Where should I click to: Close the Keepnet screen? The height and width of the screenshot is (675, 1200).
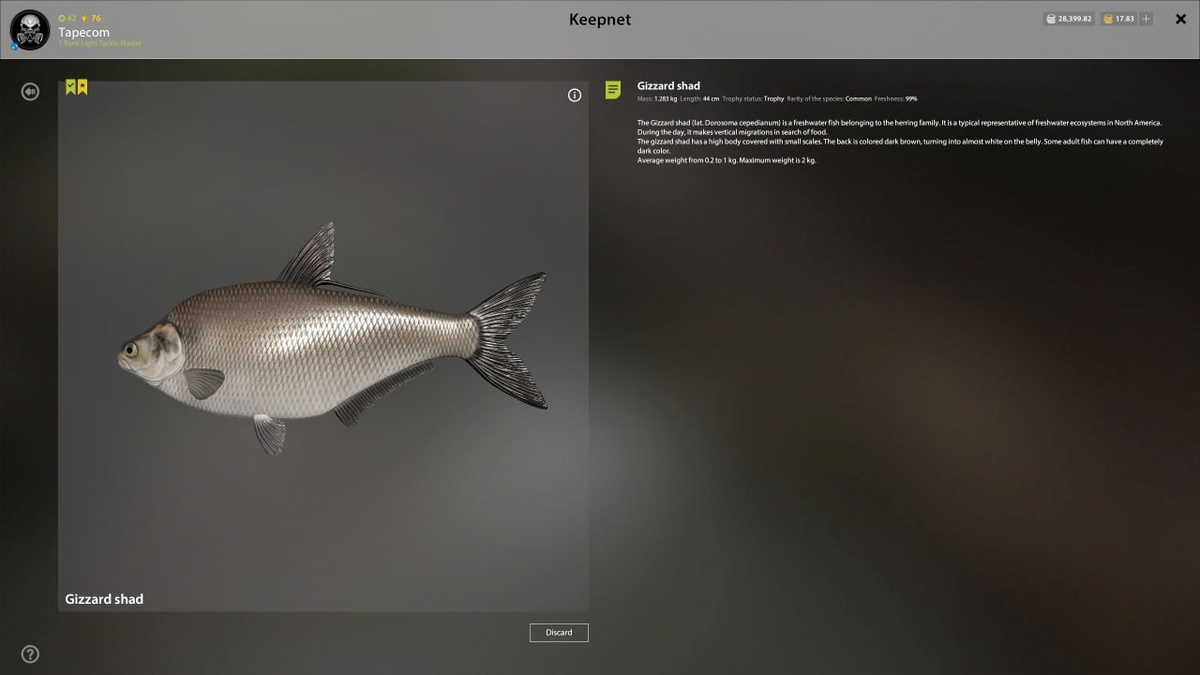point(1180,19)
